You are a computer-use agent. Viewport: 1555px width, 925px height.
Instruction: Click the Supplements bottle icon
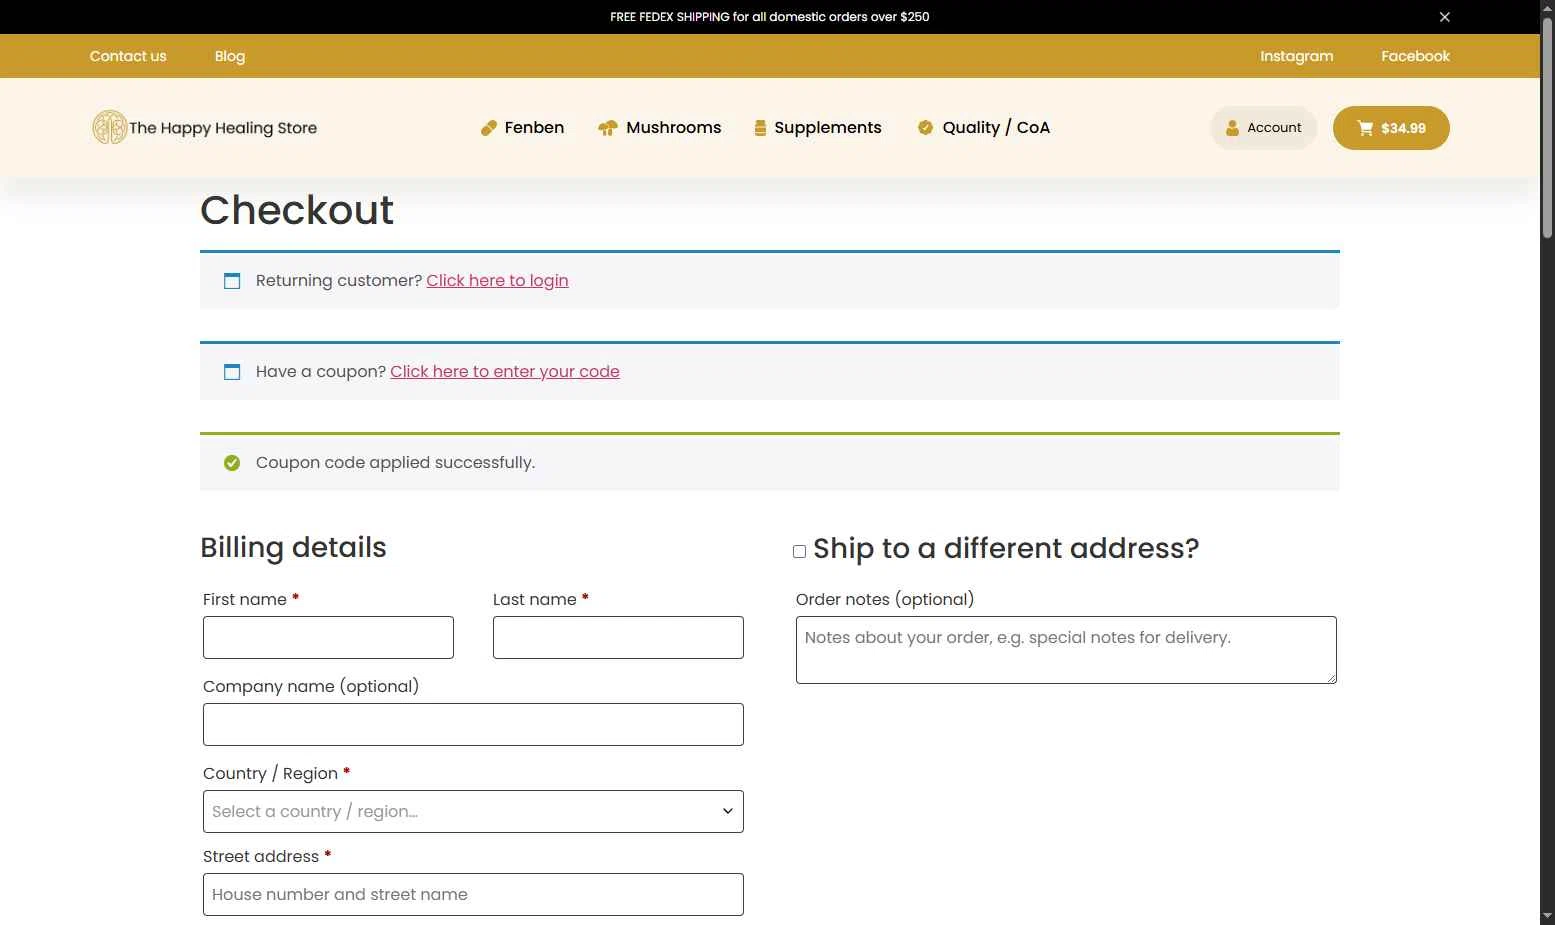point(760,128)
